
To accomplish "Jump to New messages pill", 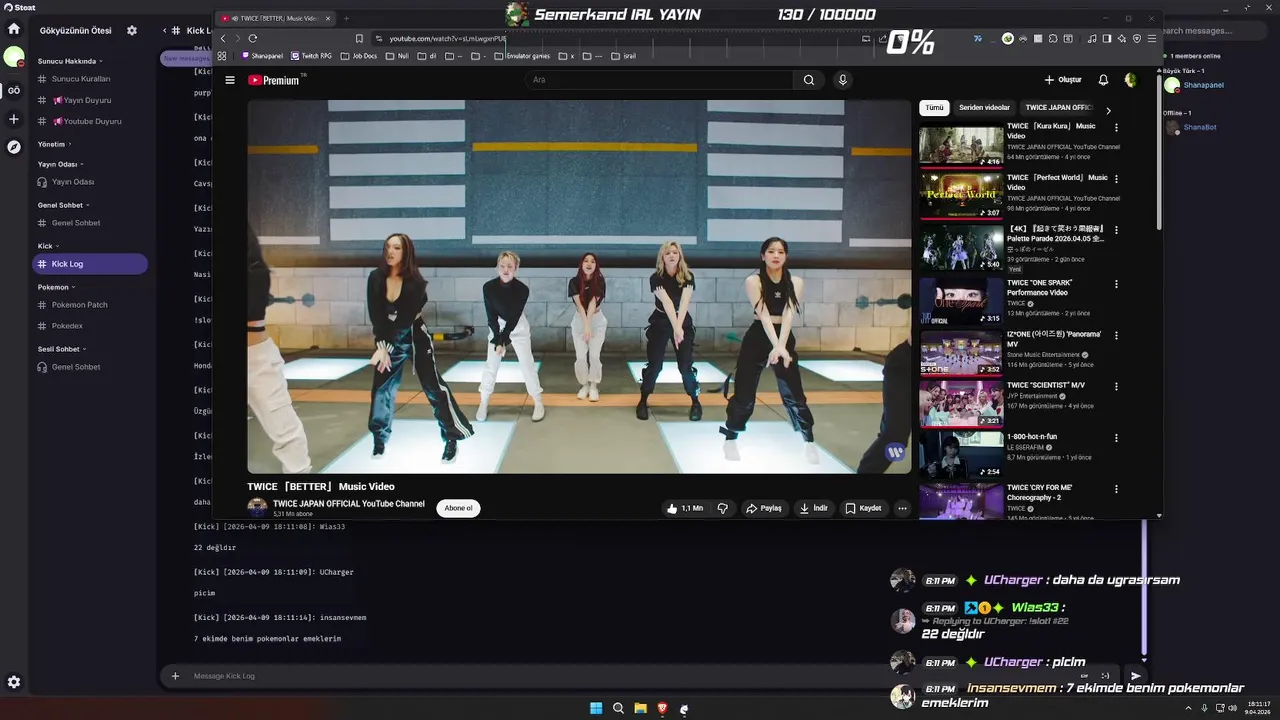I will click(185, 58).
